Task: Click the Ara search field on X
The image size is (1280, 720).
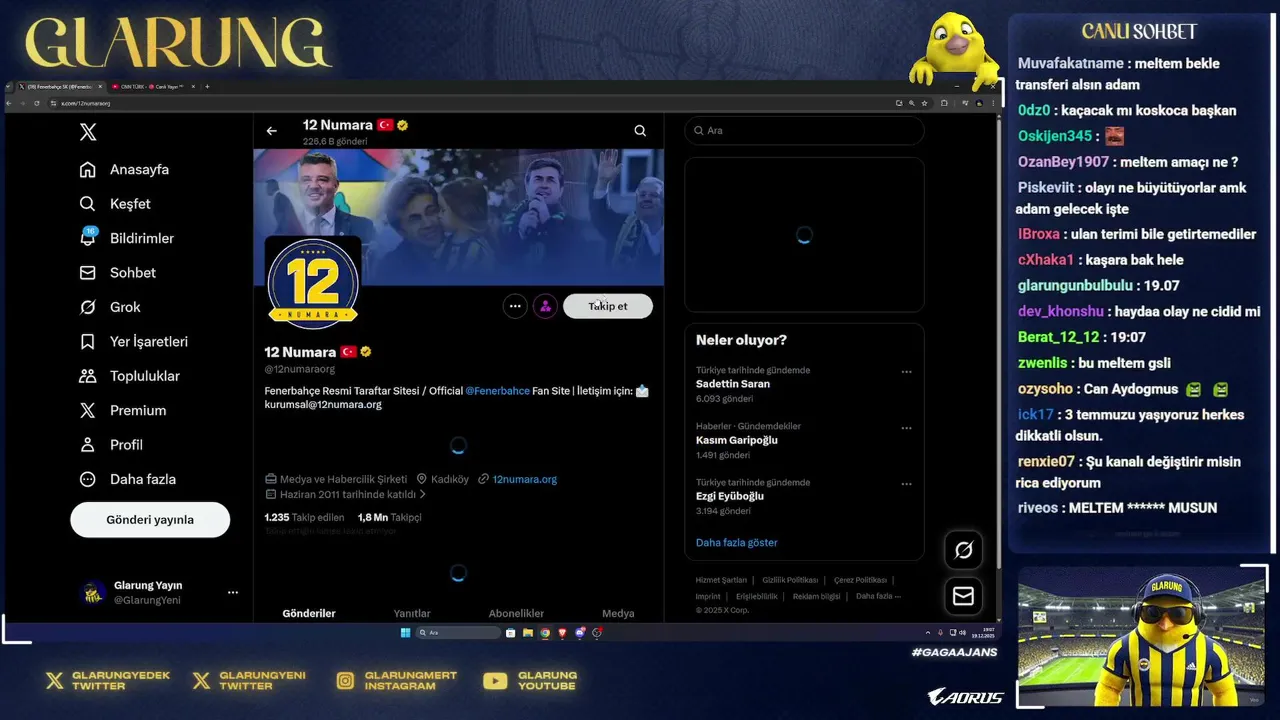Action: (804, 131)
